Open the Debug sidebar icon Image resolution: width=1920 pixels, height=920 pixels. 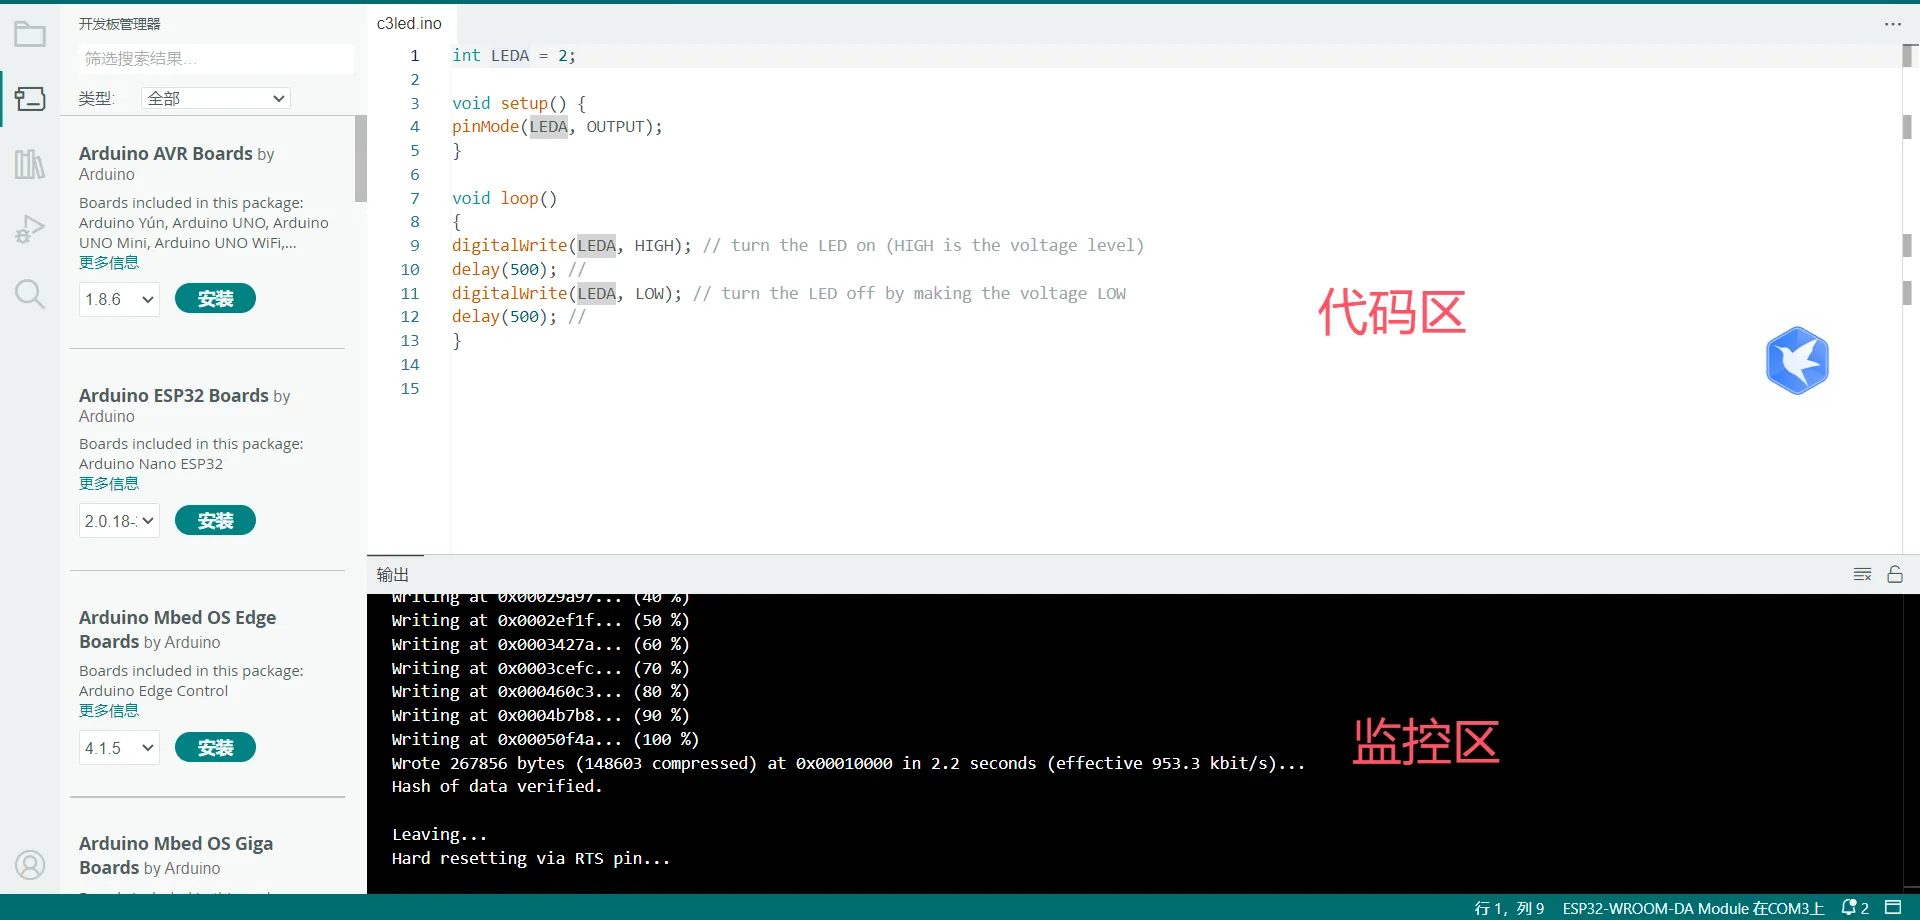pyautogui.click(x=30, y=230)
